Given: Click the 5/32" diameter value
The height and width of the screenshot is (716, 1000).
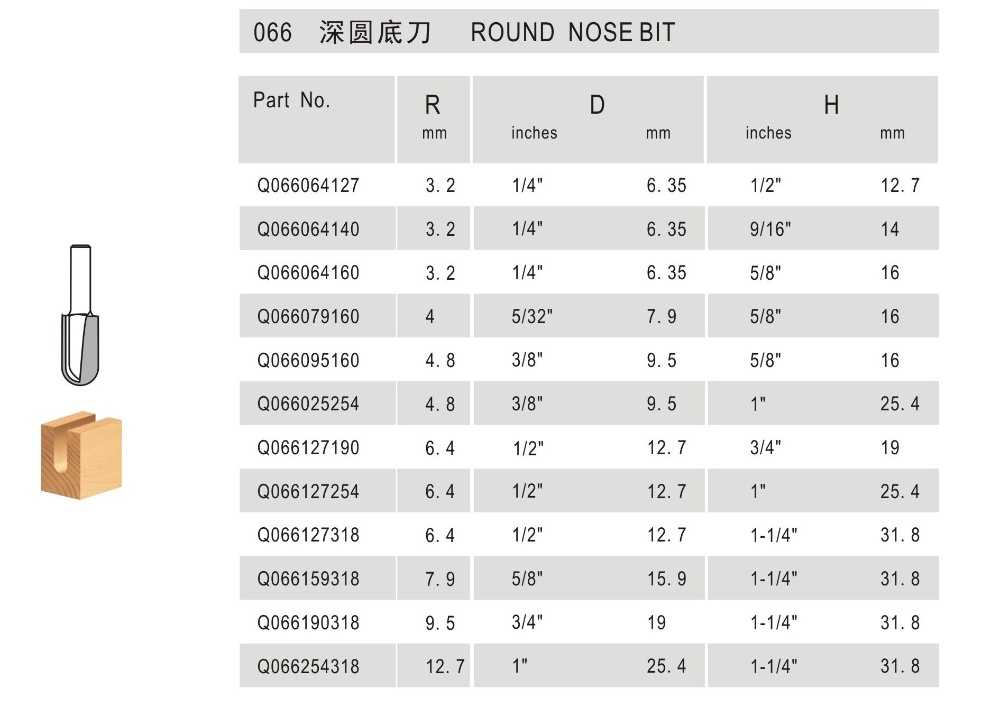Looking at the screenshot, I should [532, 317].
